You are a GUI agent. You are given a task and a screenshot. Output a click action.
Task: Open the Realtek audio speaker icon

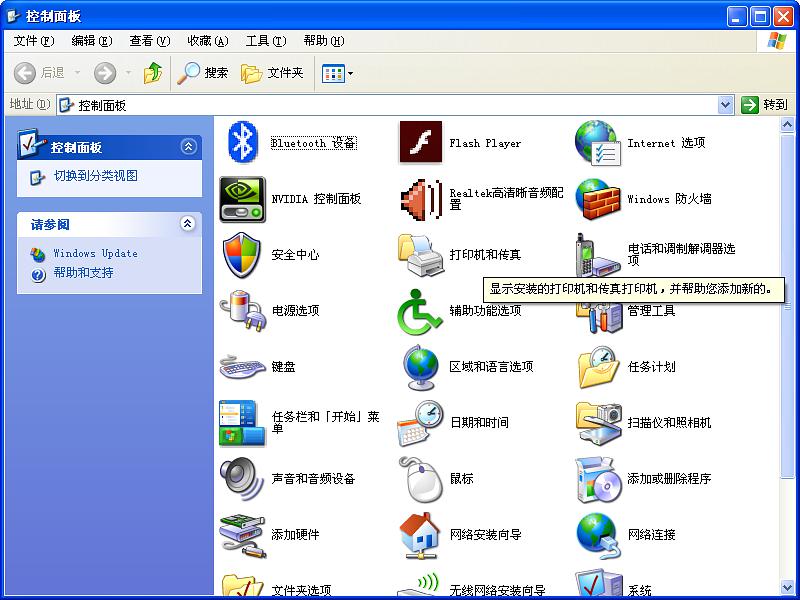[421, 199]
